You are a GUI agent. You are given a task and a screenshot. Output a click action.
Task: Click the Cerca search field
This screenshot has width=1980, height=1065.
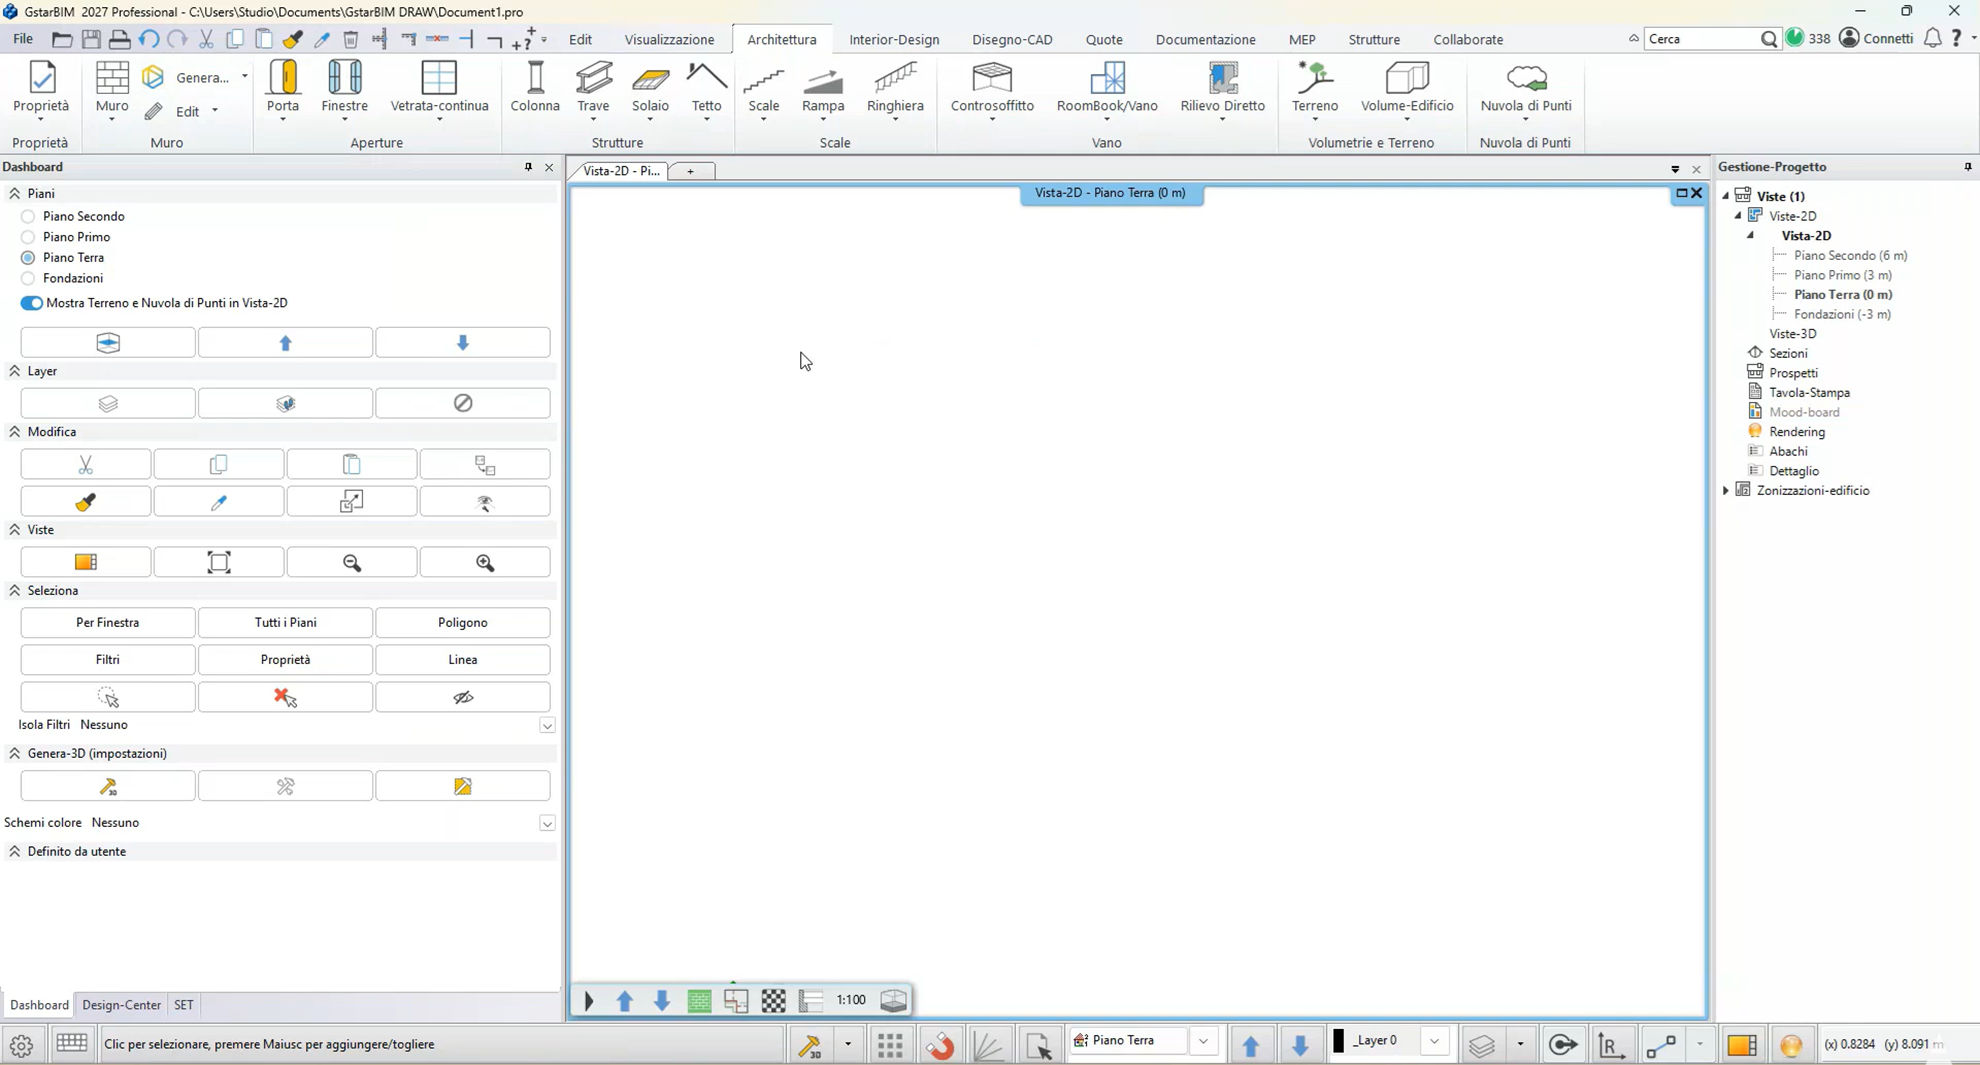(x=1703, y=39)
